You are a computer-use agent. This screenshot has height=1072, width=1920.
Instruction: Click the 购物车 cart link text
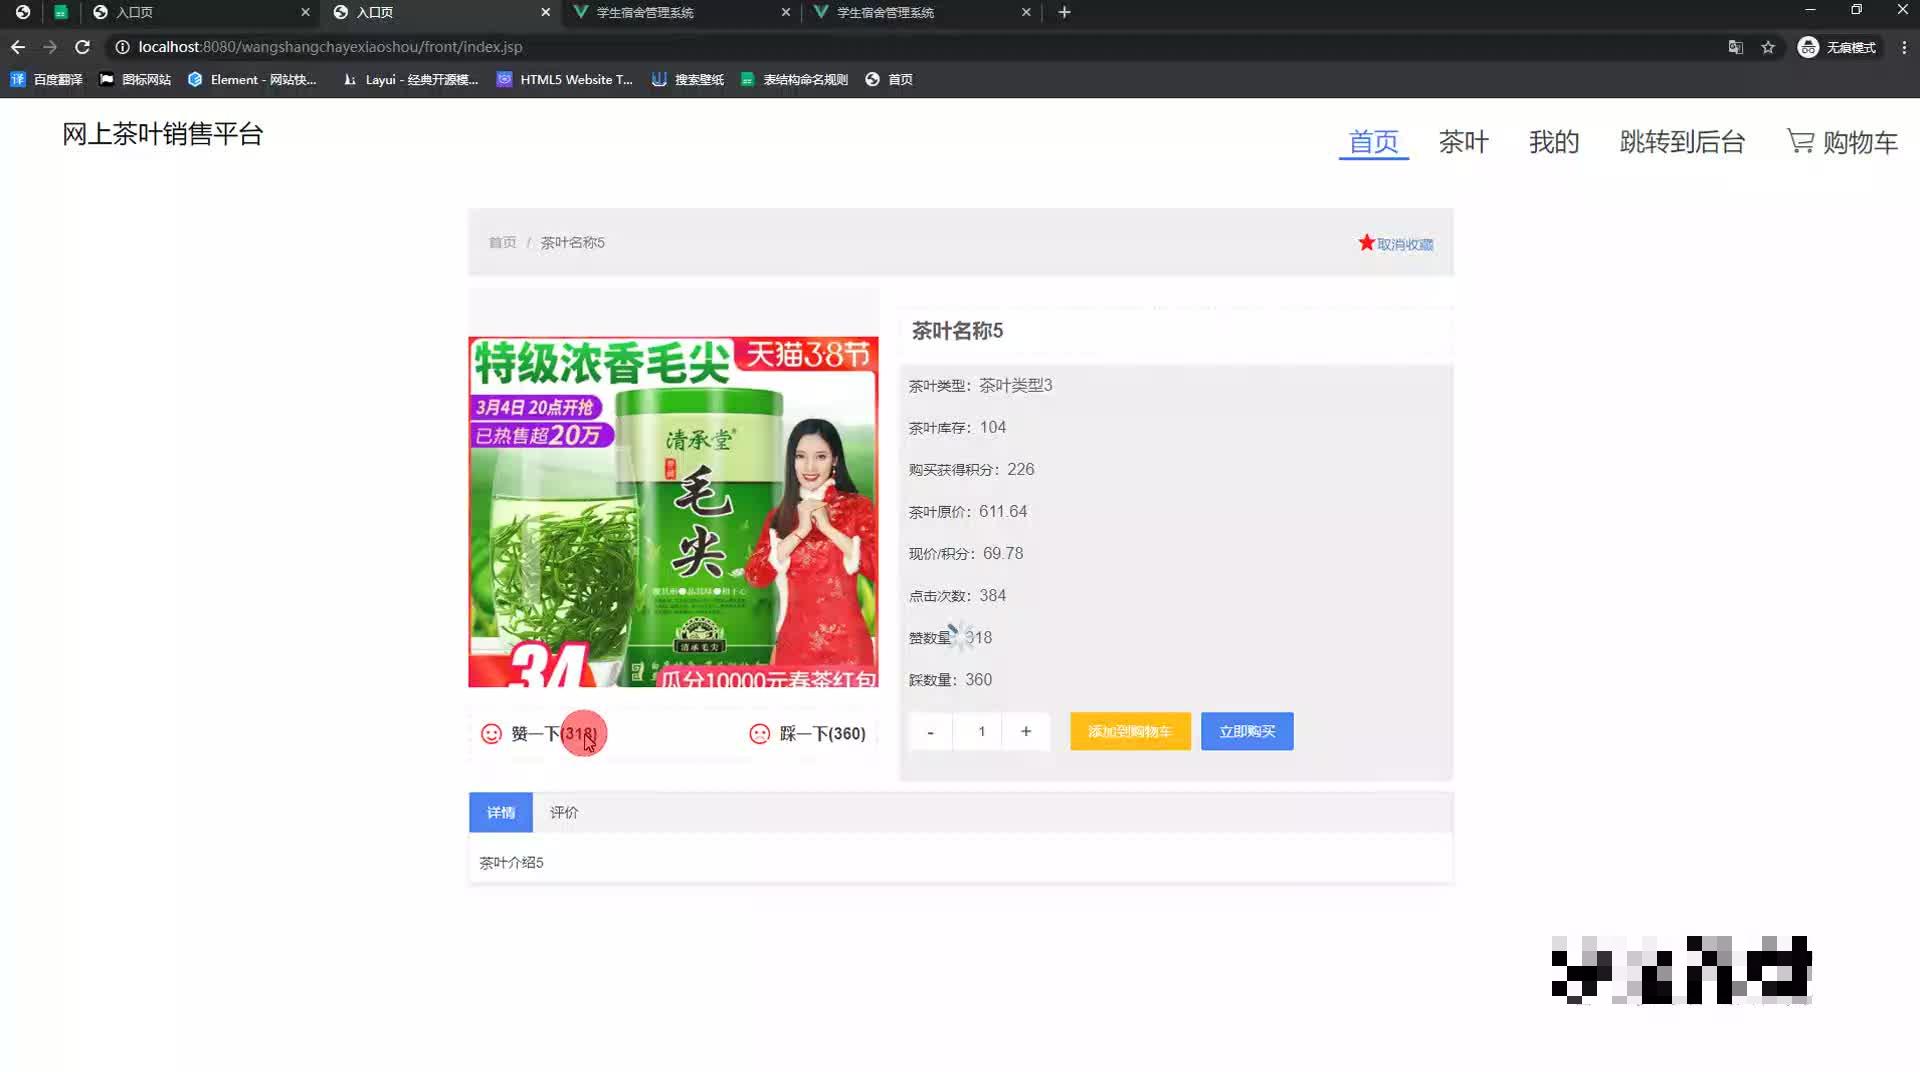tap(1860, 142)
